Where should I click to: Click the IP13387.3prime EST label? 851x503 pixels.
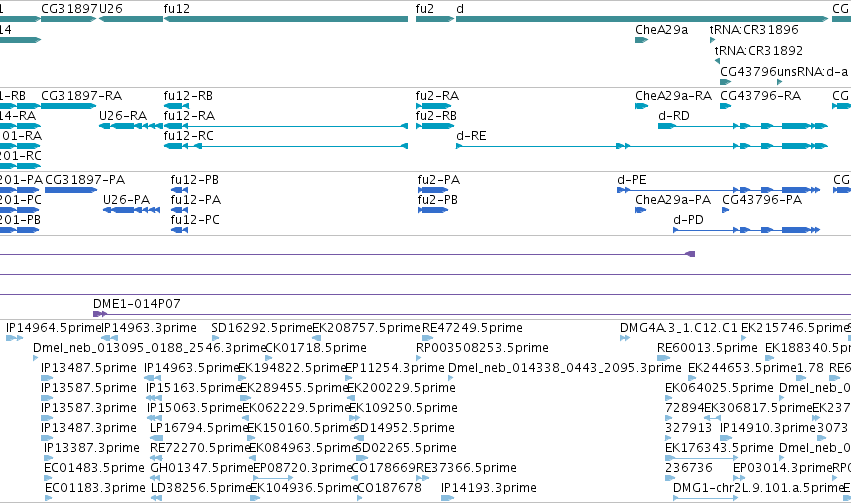pyautogui.click(x=92, y=448)
